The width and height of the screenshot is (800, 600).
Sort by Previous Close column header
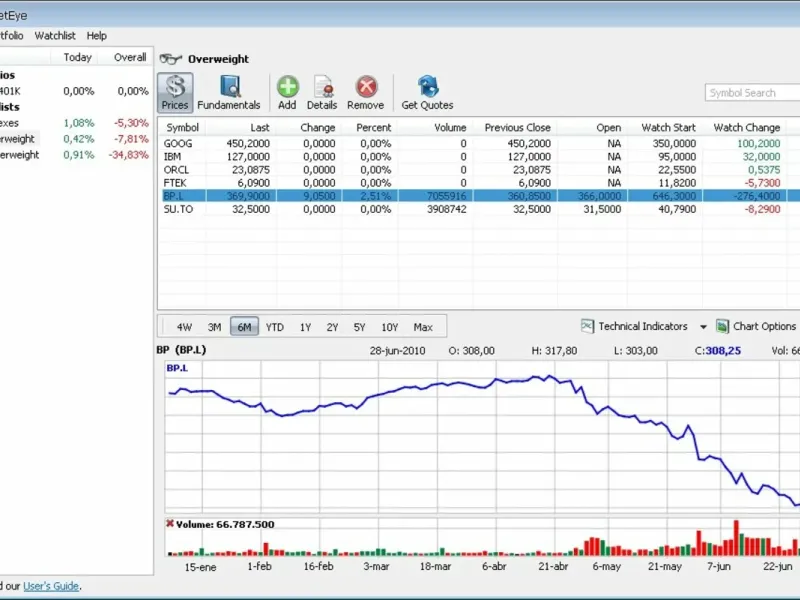pos(517,128)
